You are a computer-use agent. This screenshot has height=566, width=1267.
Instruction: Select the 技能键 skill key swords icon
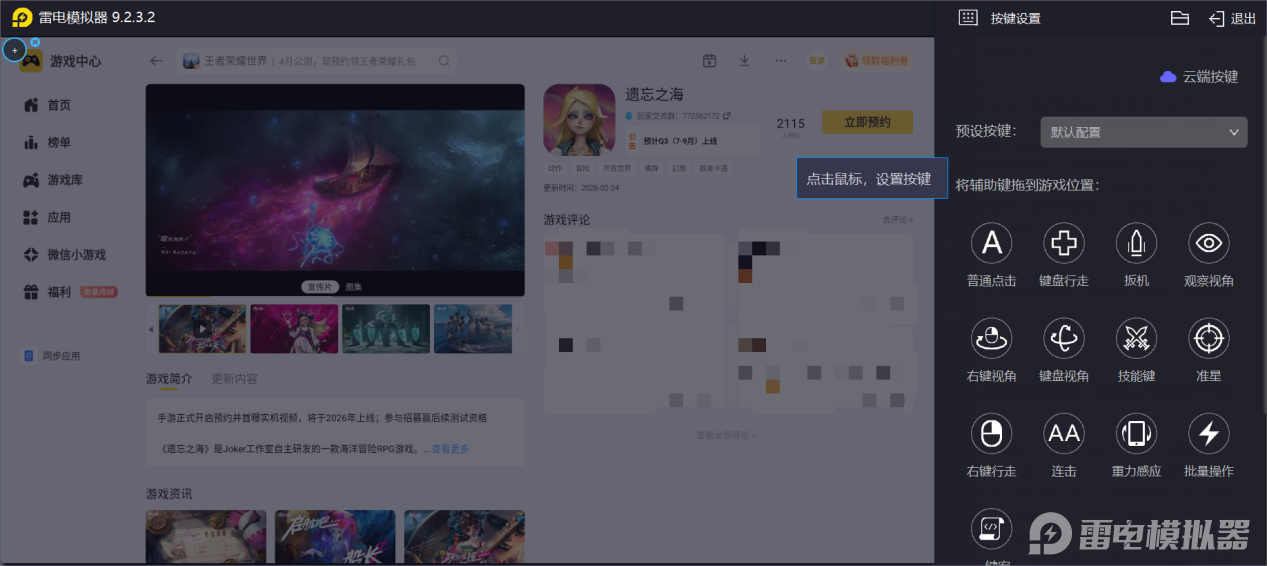[1136, 338]
